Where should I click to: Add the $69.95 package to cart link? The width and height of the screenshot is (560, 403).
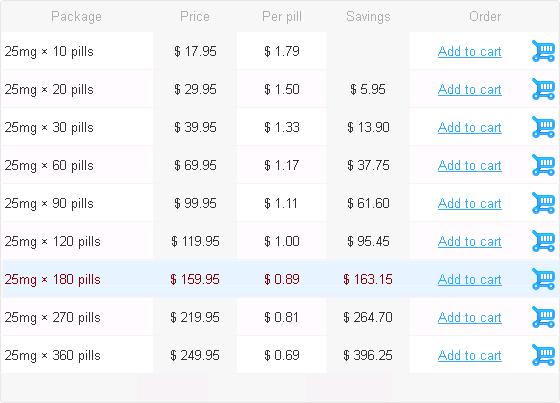[470, 165]
